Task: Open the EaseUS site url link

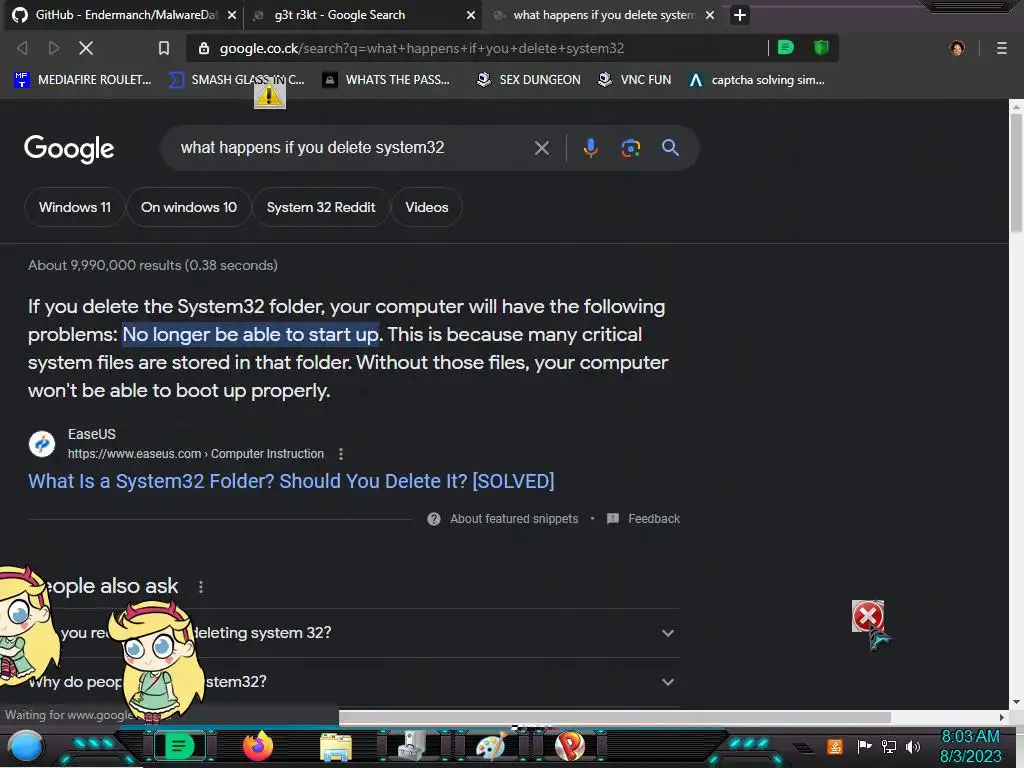Action: (196, 454)
